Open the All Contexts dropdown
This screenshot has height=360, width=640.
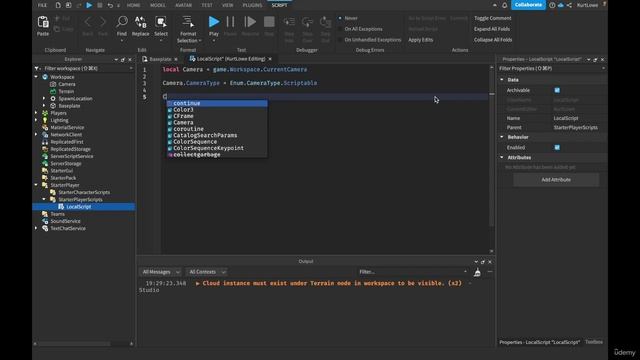click(207, 272)
